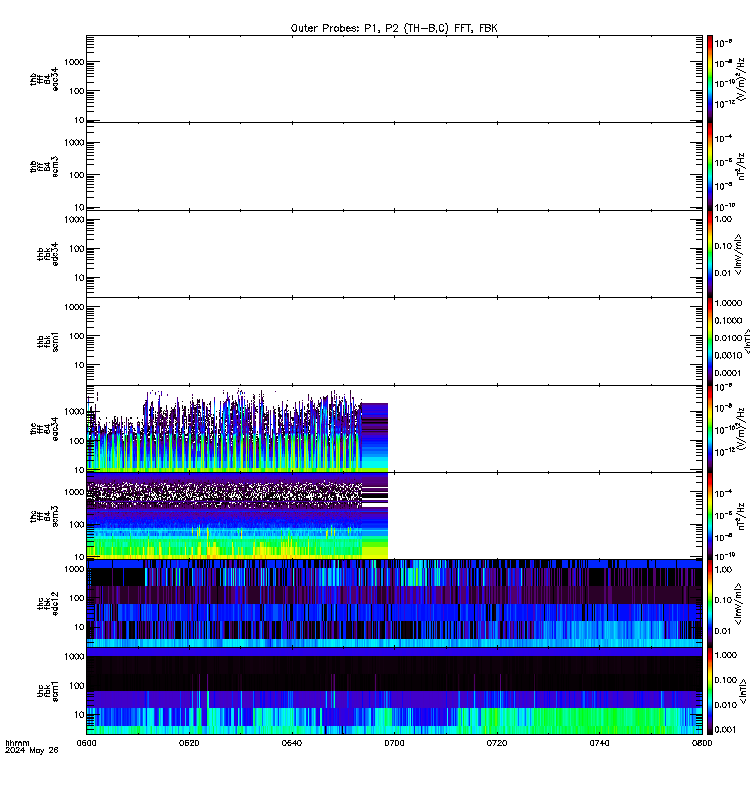Click the 0720 time axis label
The width and height of the screenshot is (750, 800).
tap(497, 743)
